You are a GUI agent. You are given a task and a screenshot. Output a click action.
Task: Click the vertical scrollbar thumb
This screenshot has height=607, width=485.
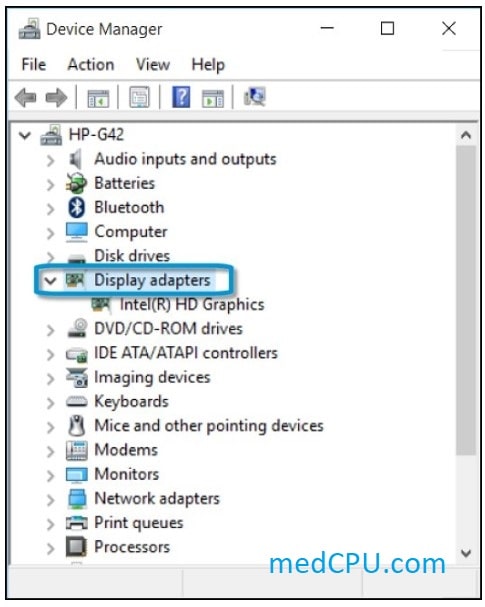click(466, 300)
